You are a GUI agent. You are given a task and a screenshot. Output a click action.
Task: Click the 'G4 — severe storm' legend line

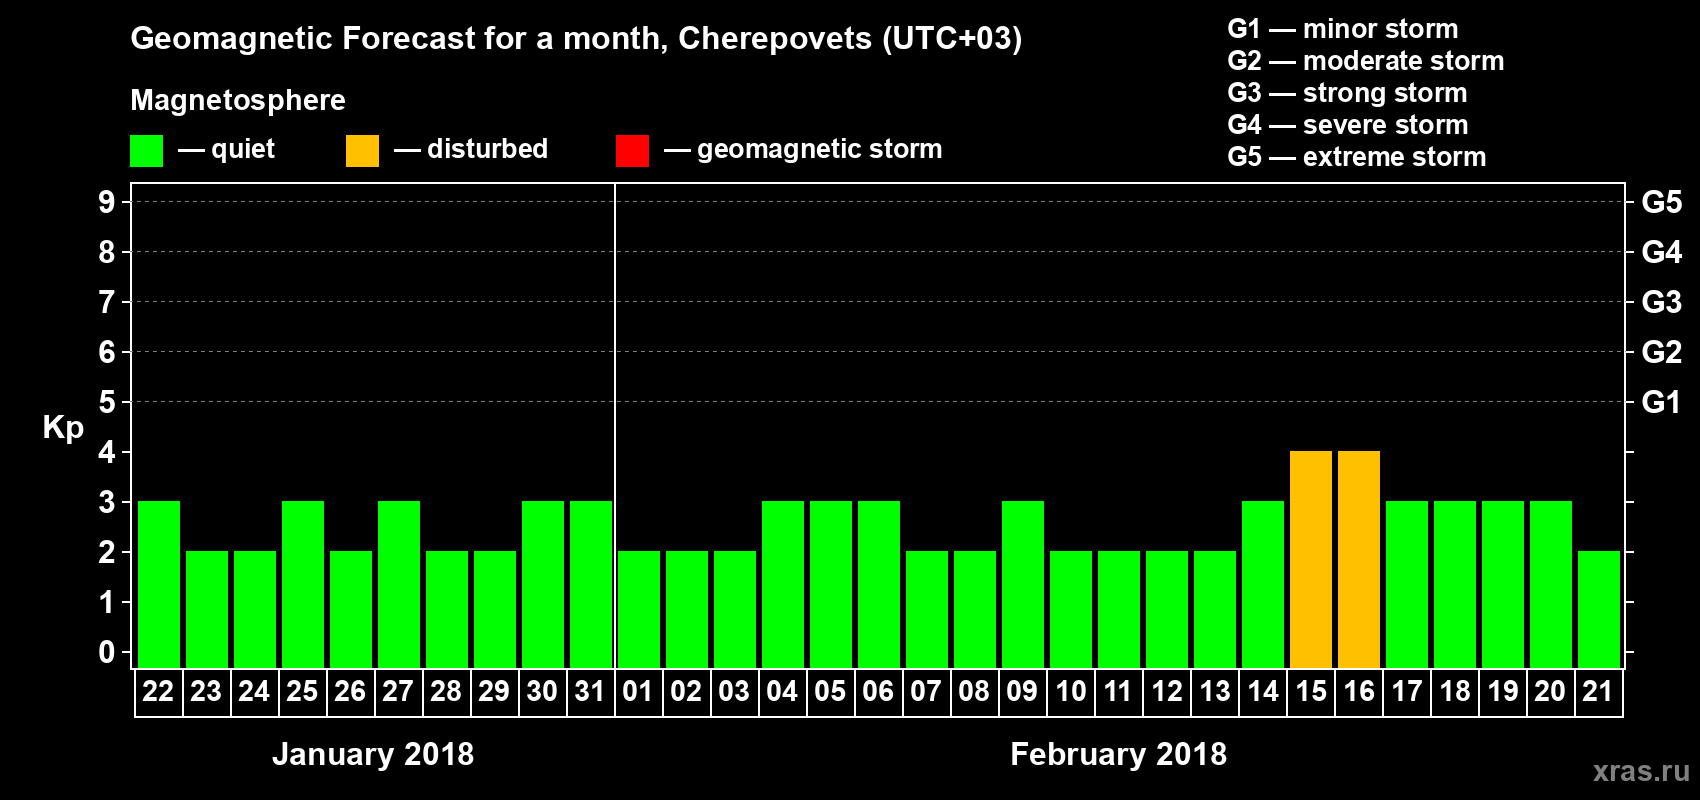tap(1348, 125)
